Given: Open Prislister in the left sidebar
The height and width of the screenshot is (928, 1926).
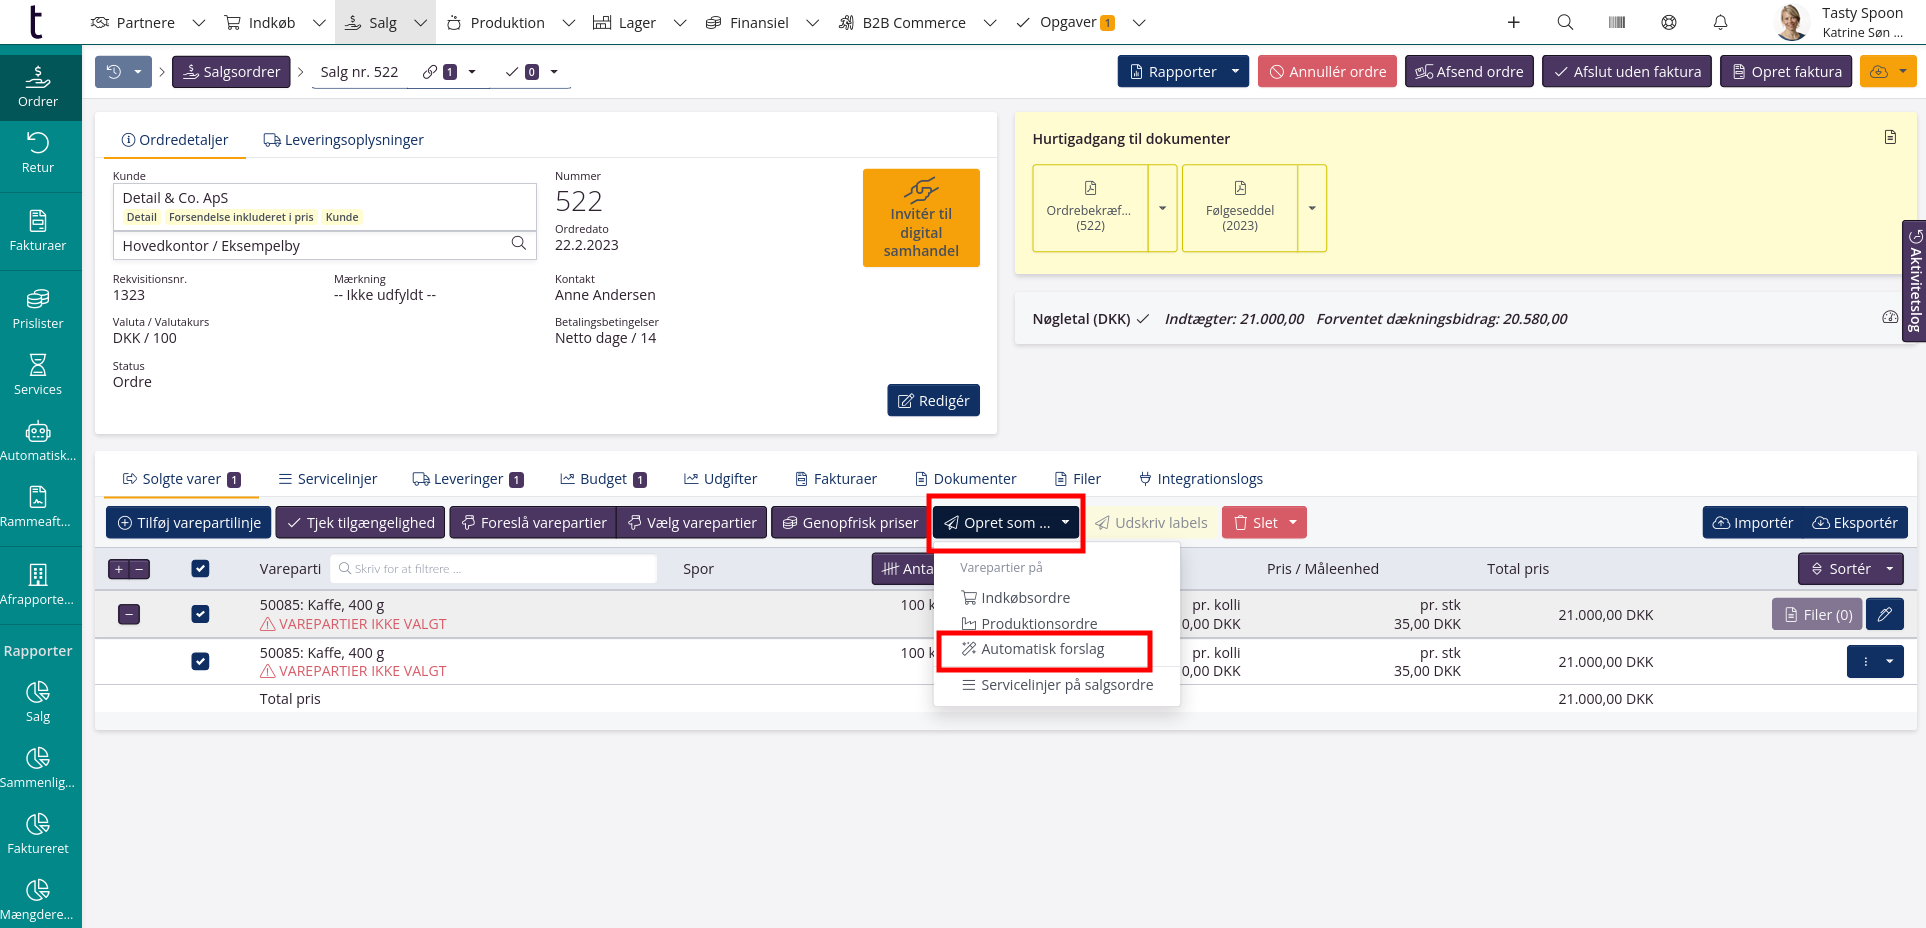Looking at the screenshot, I should [x=38, y=309].
